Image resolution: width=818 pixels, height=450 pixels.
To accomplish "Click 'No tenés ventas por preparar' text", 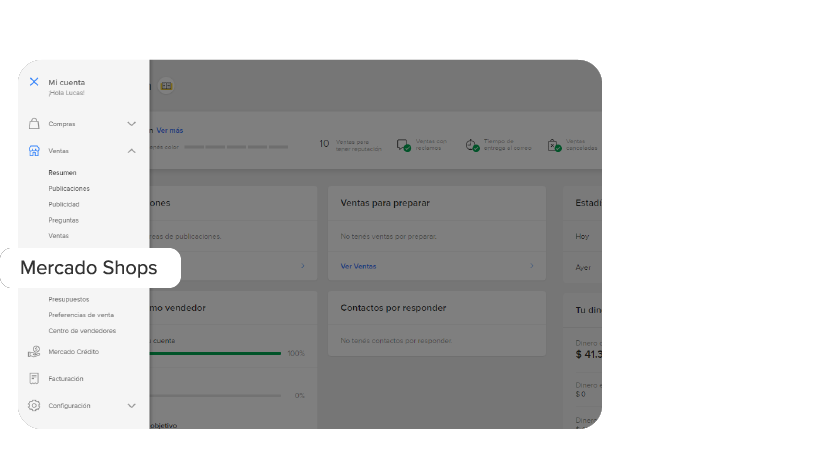I will click(389, 236).
